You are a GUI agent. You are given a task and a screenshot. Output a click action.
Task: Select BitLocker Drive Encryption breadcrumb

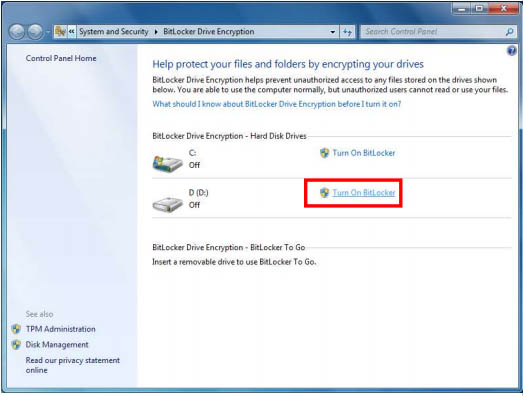pos(208,32)
